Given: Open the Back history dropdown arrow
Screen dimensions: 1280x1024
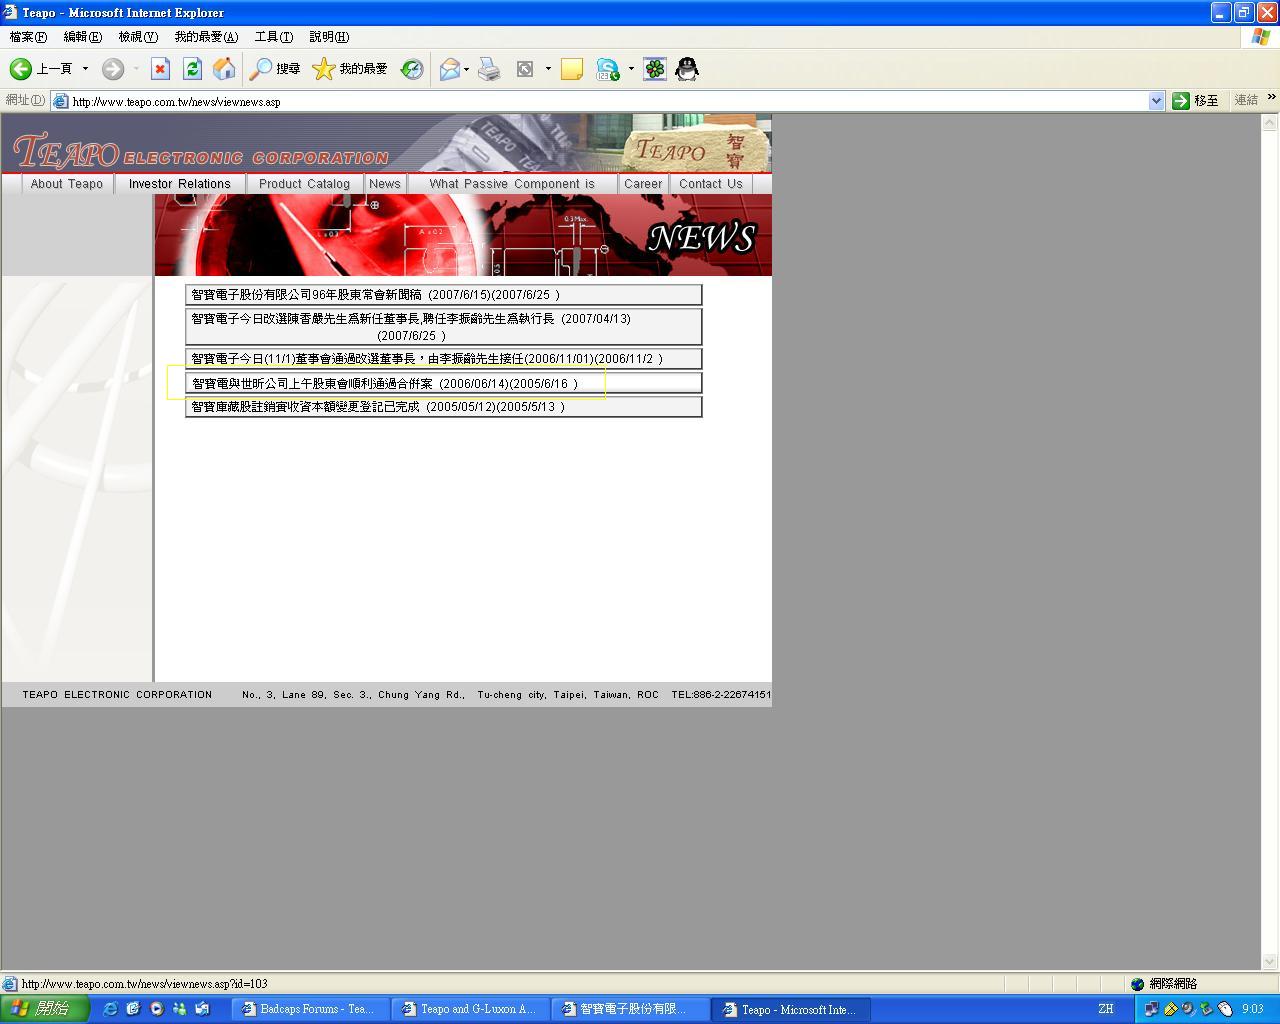Looking at the screenshot, I should pos(85,69).
